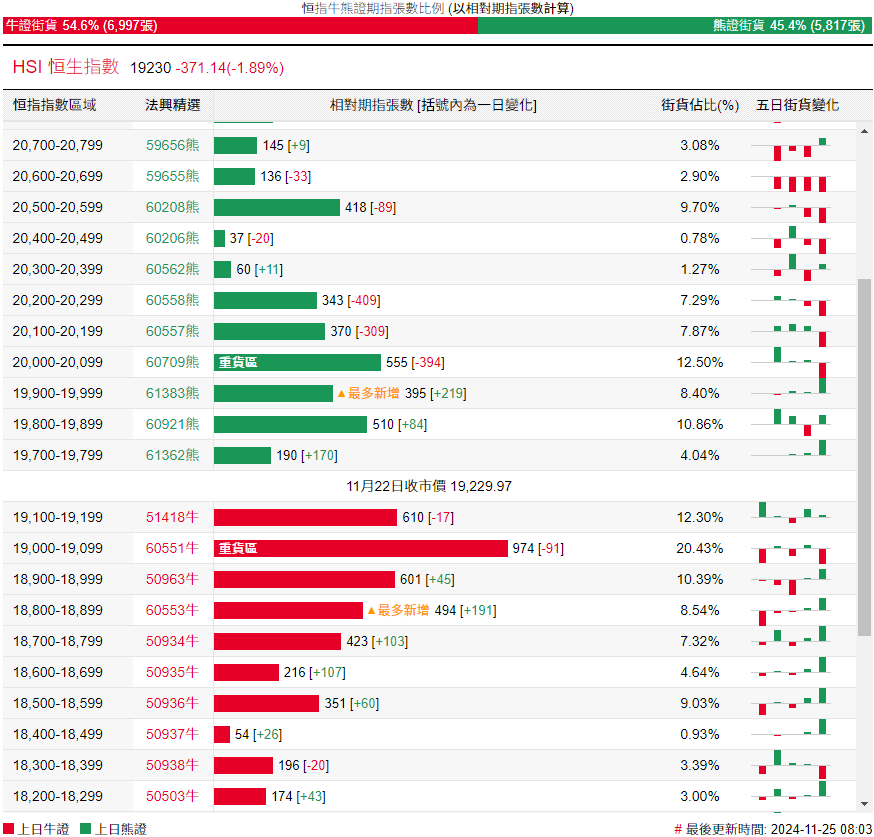Screen dimensions: 874x837
Task: Click the scrollbar down arrow
Action: (x=865, y=803)
